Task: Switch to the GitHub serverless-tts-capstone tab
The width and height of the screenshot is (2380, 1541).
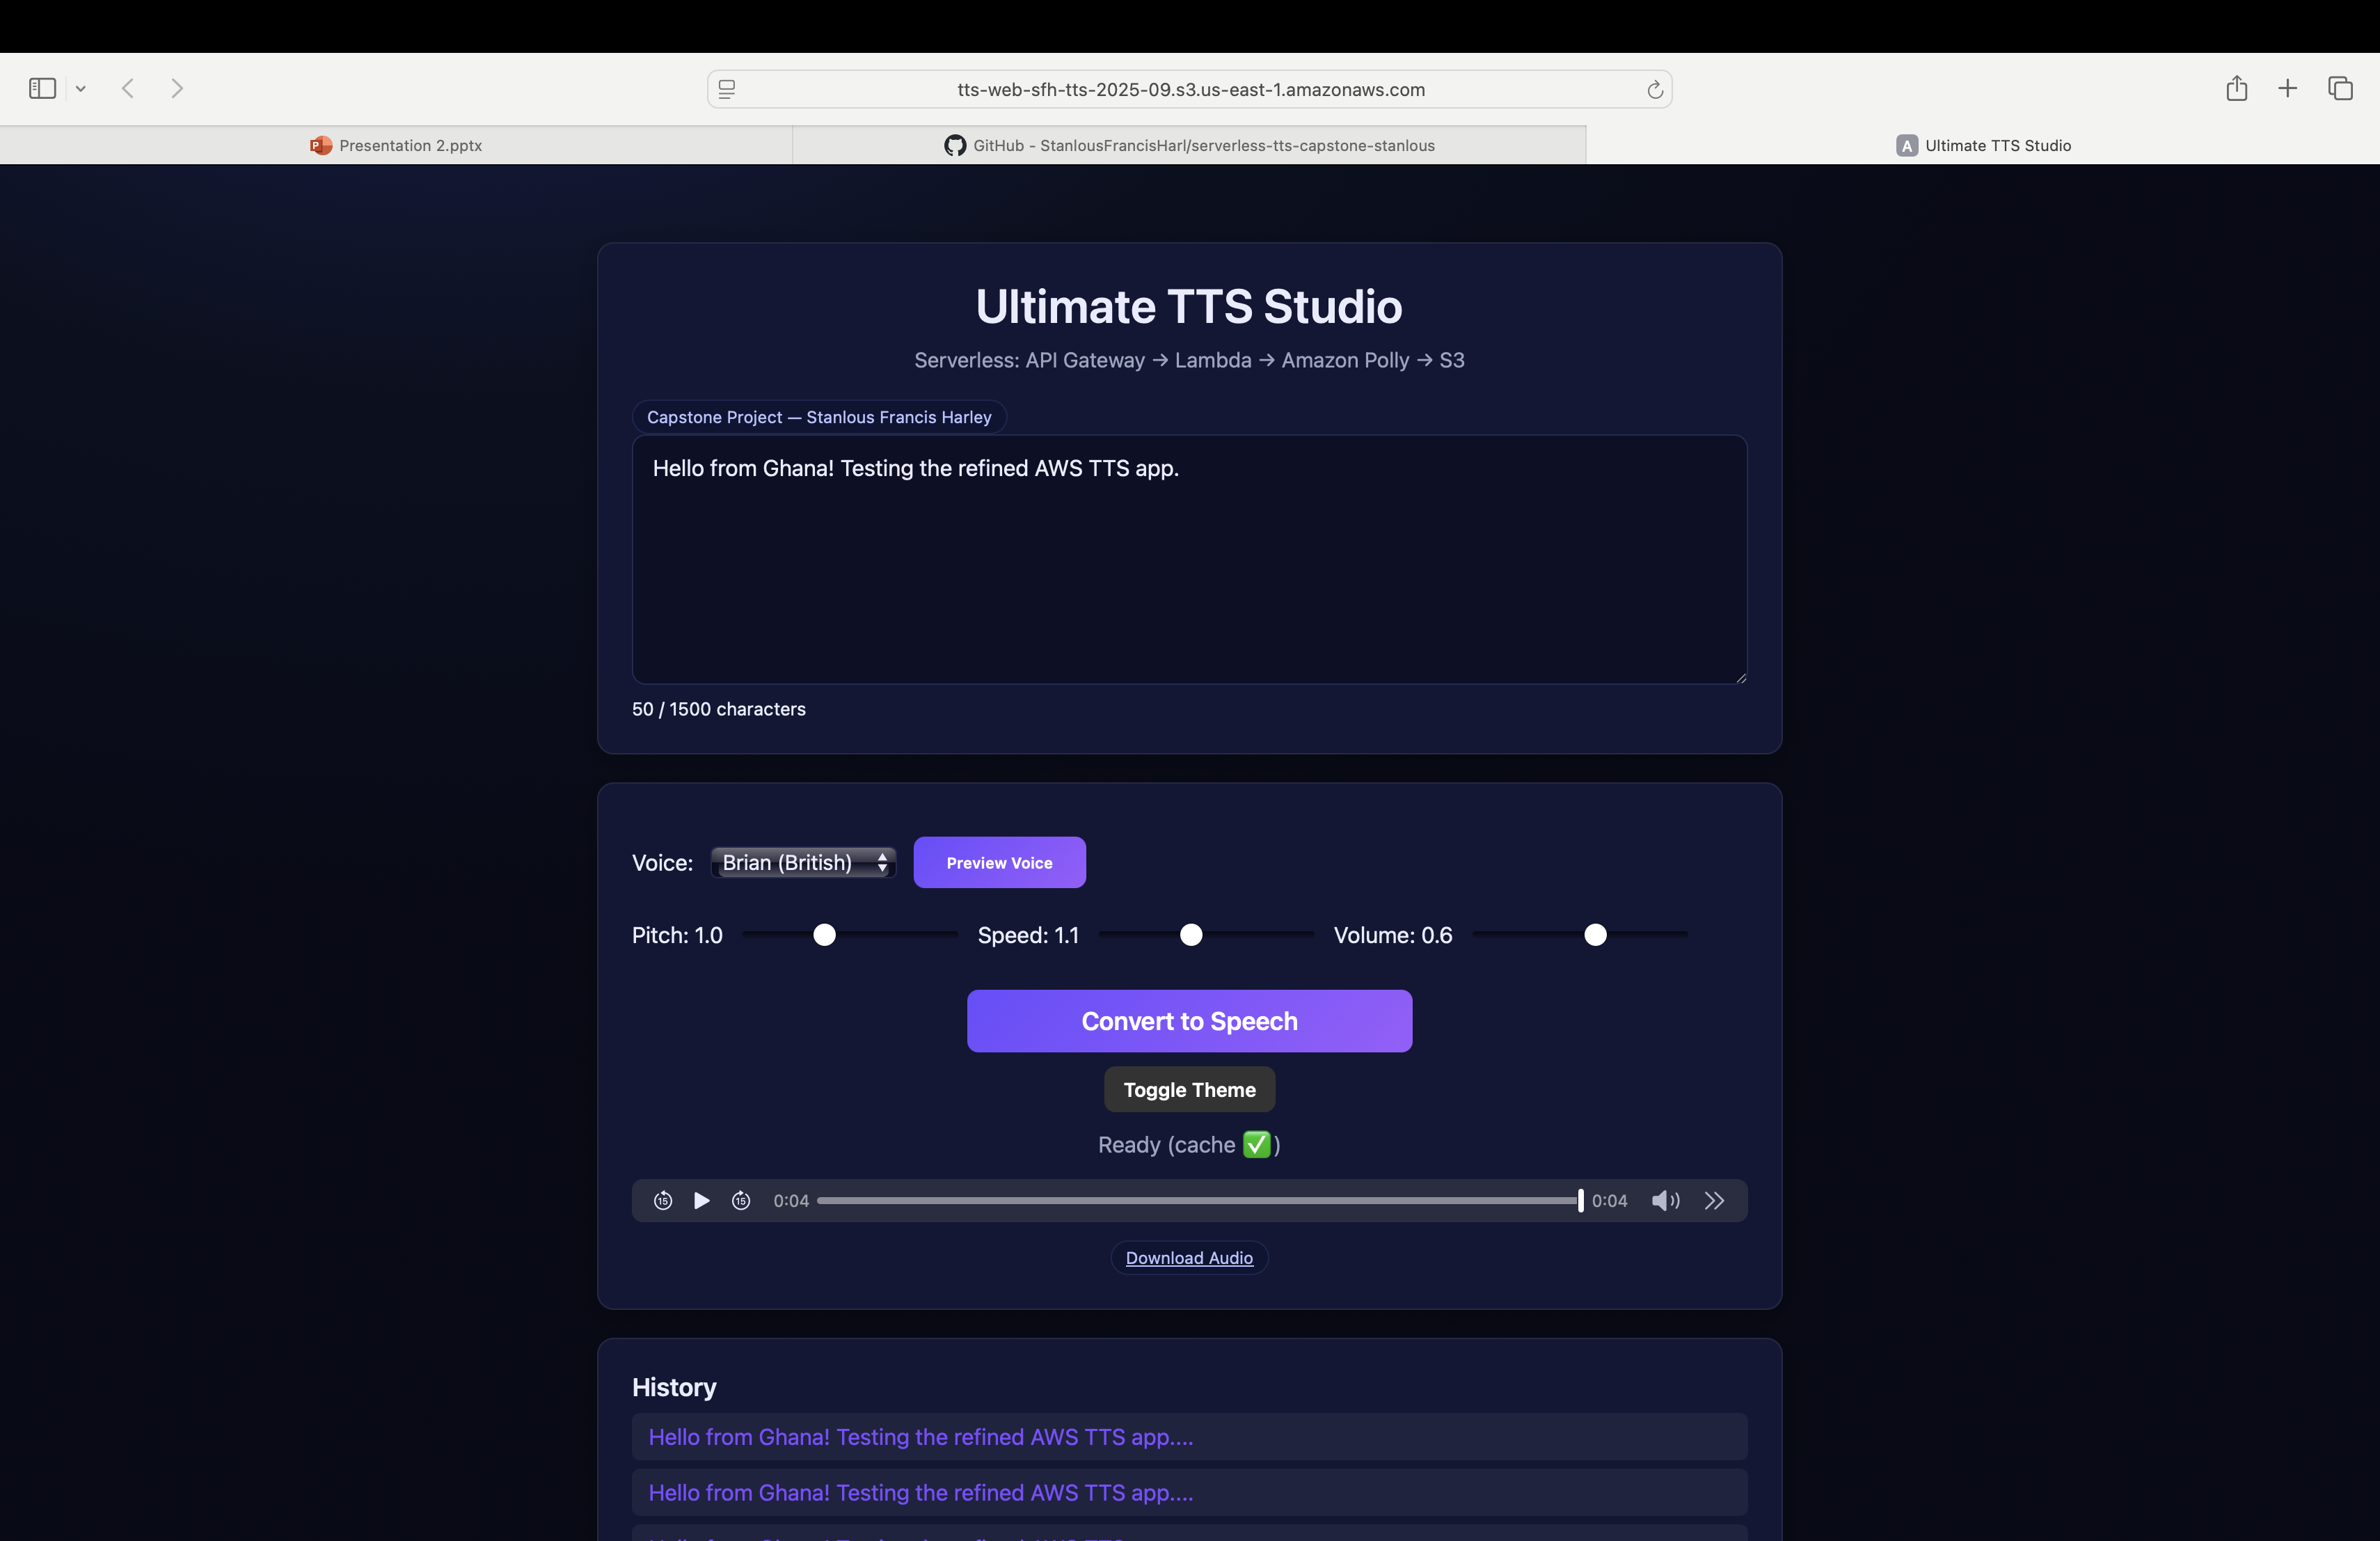Action: (x=1189, y=145)
